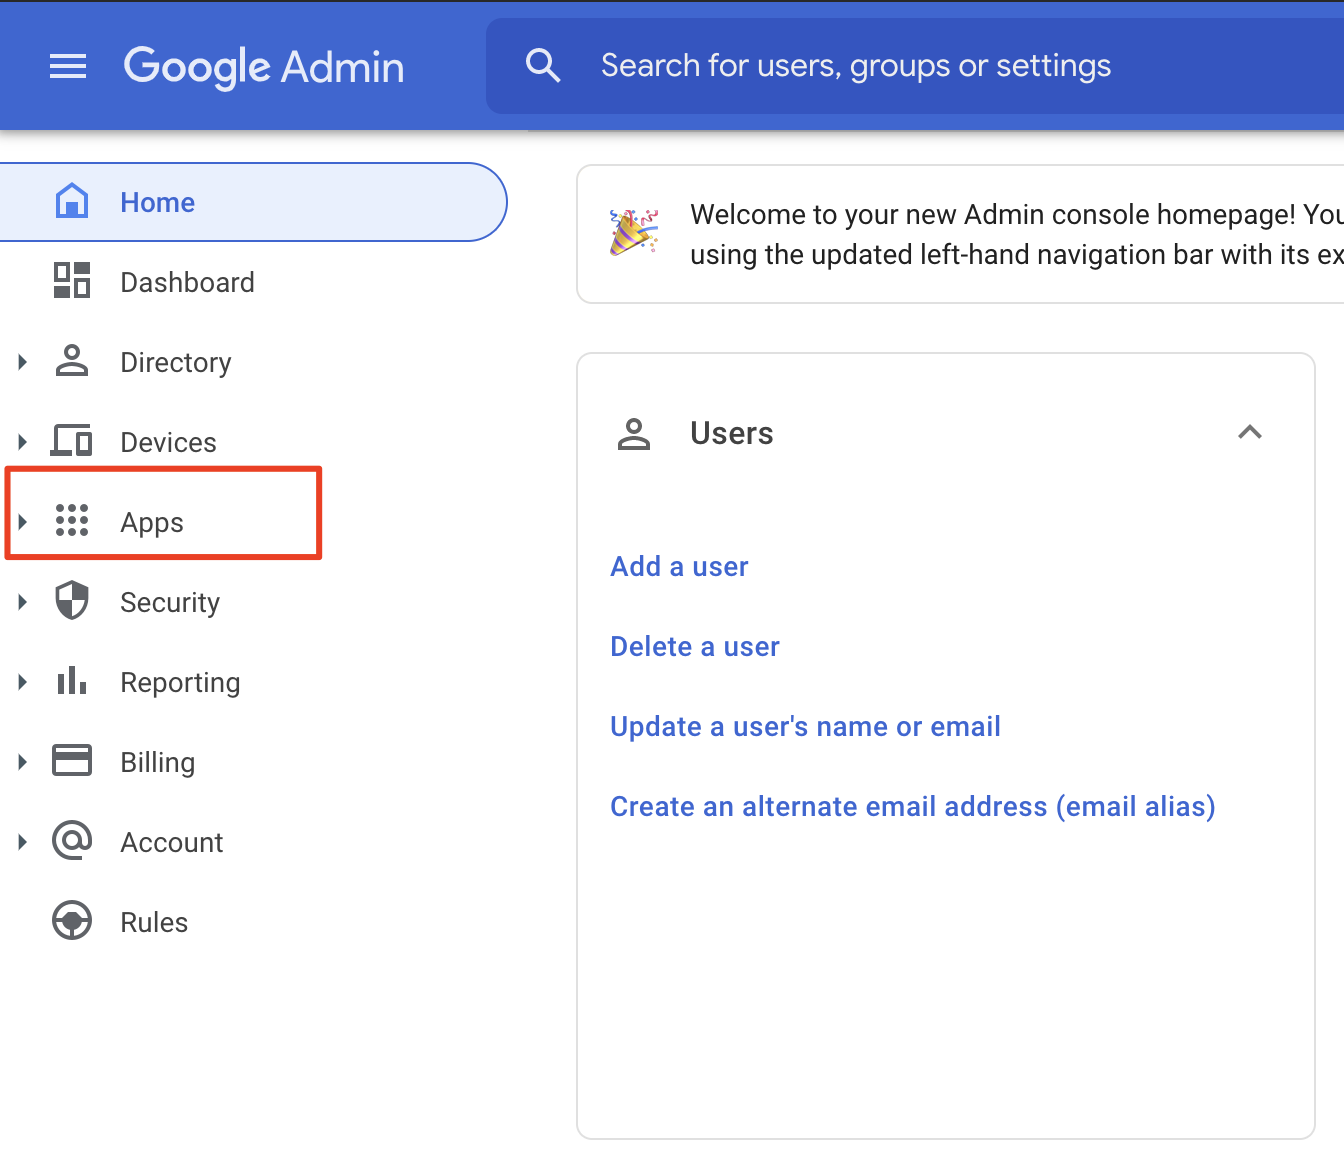Click the Apps nine-dot grid icon

coord(72,520)
